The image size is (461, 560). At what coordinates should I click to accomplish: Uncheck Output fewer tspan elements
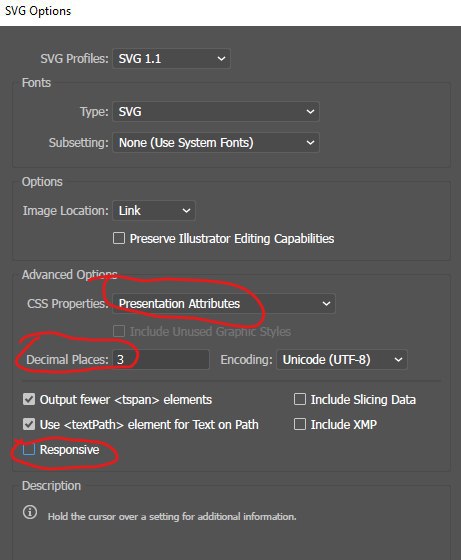pos(29,399)
